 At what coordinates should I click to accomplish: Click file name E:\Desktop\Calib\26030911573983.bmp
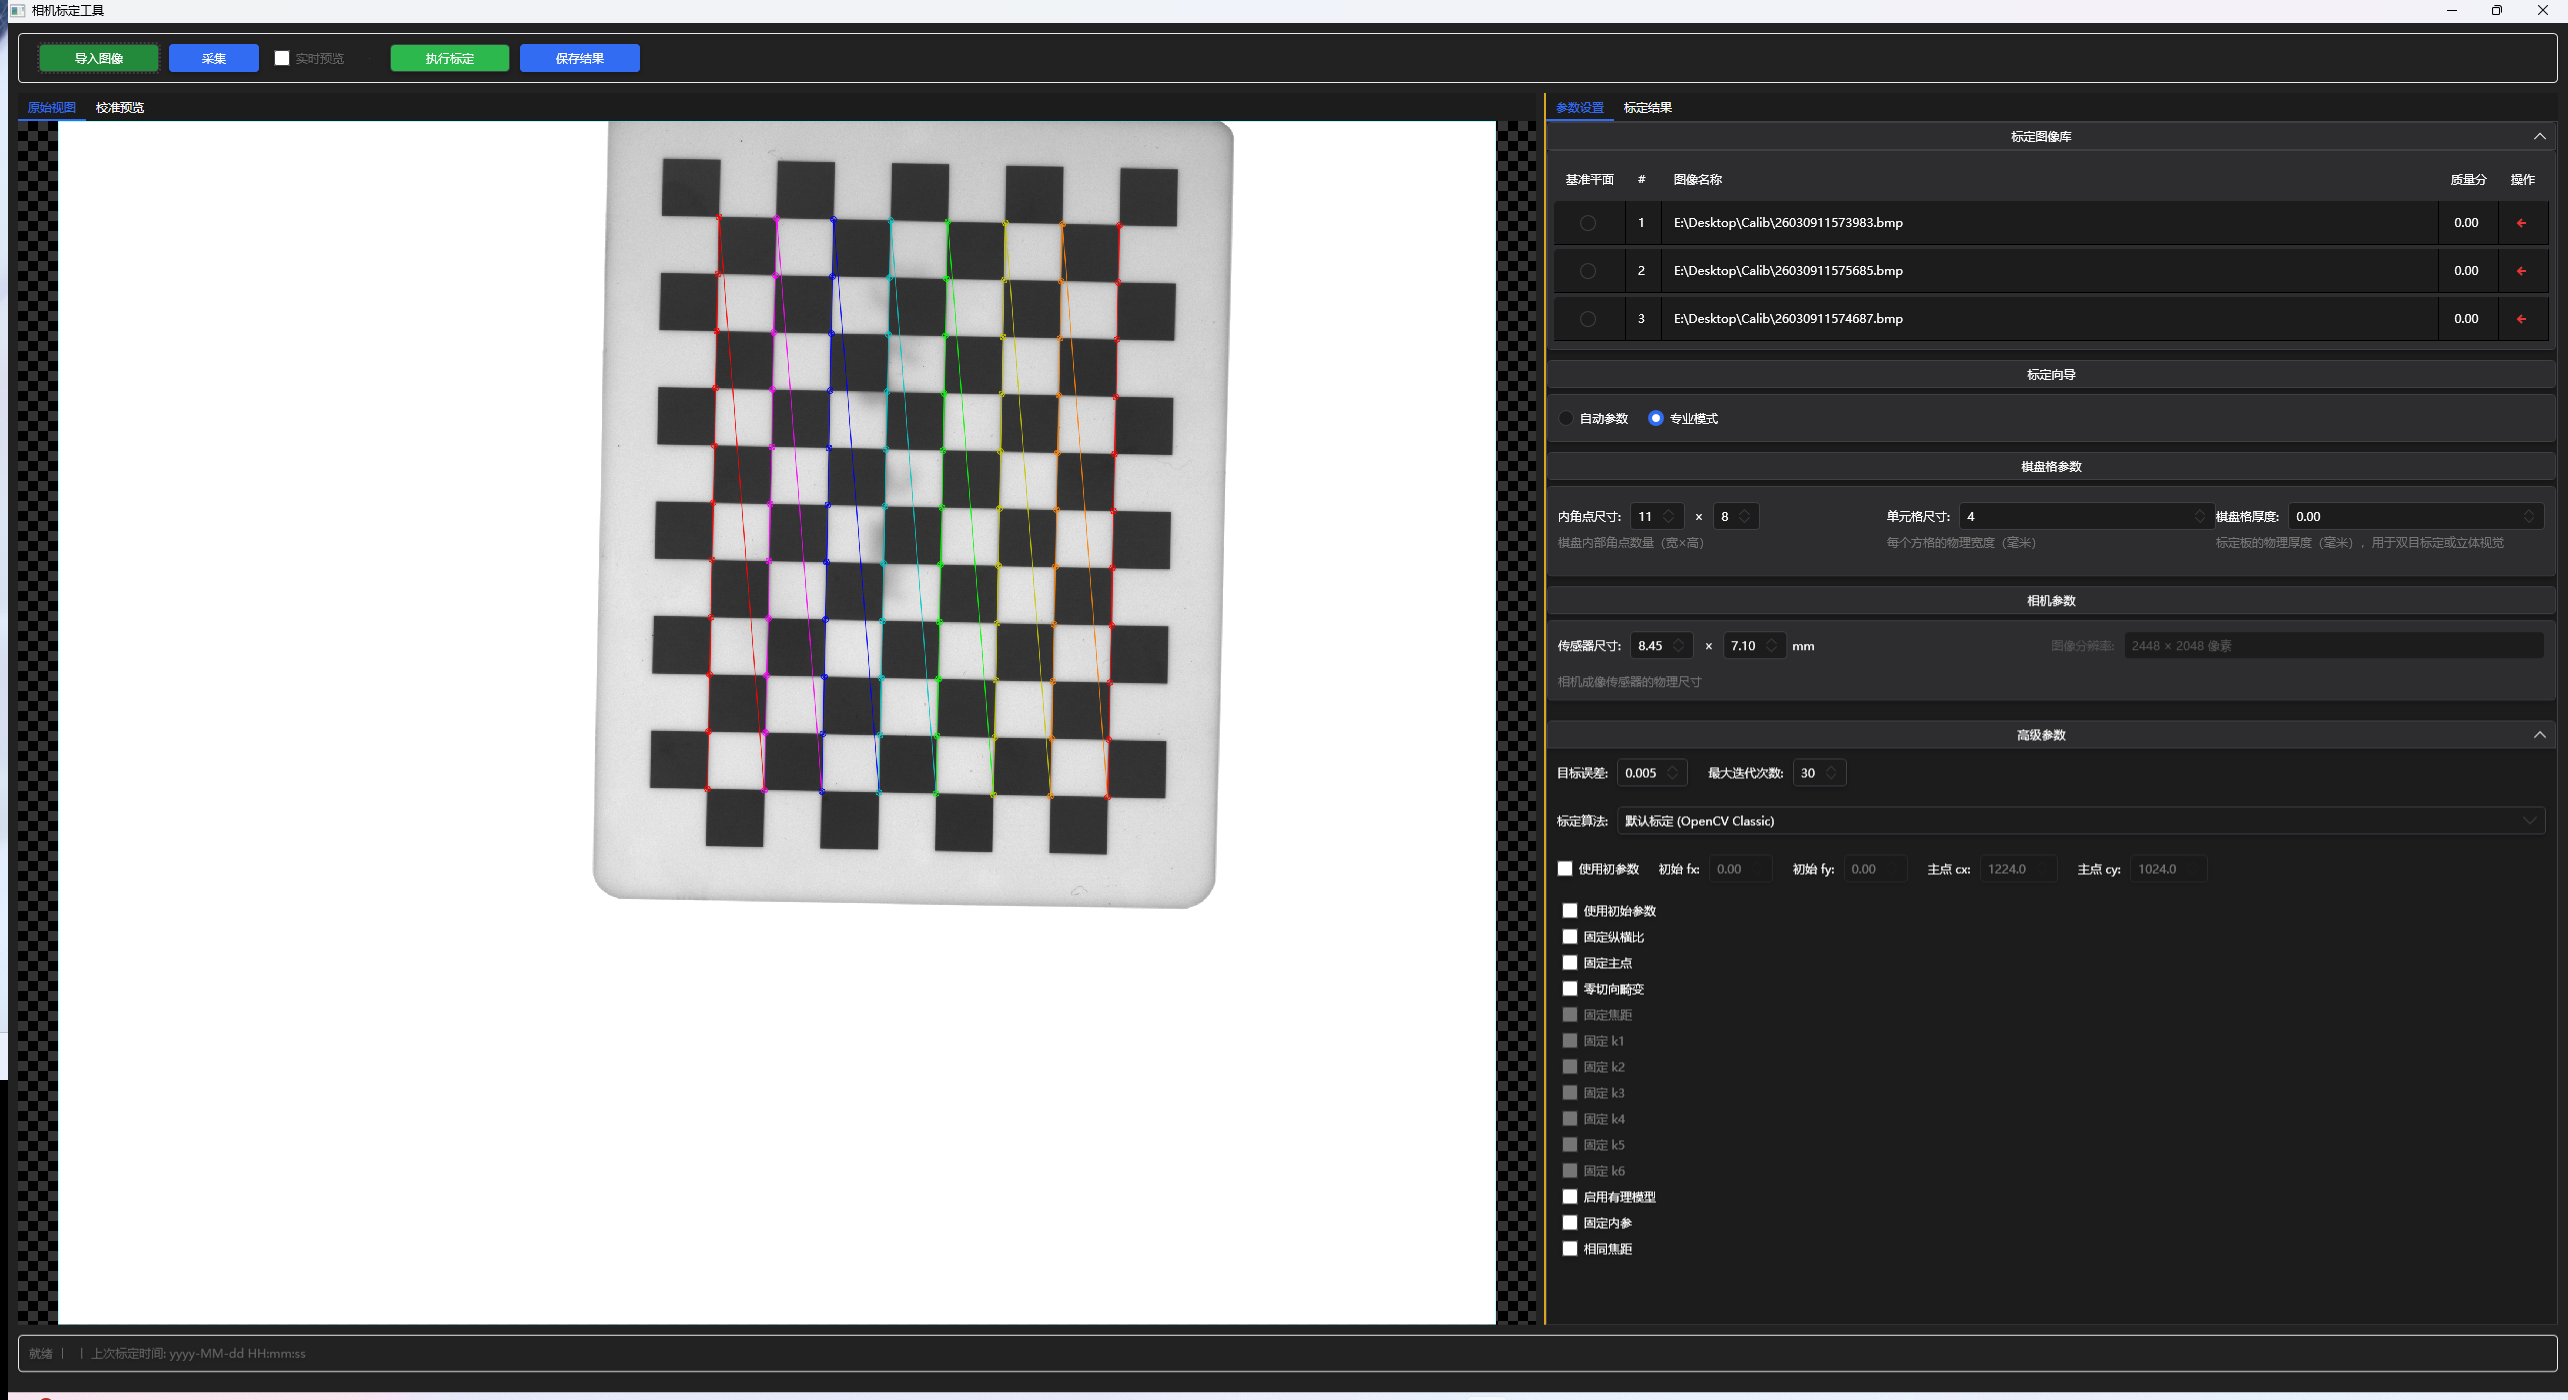click(1788, 223)
